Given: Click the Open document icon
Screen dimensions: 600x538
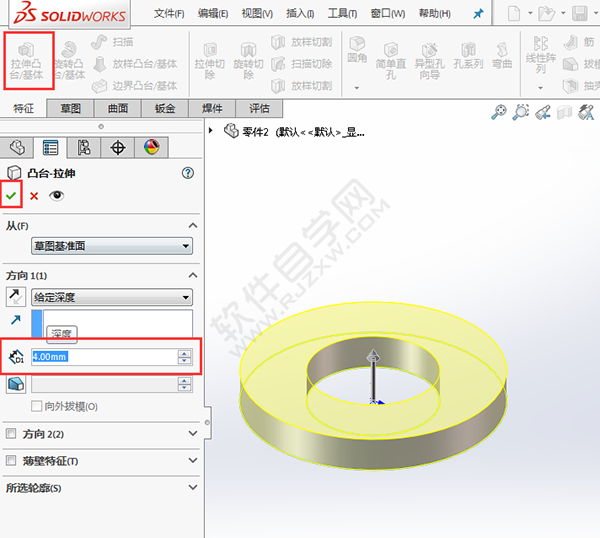Looking at the screenshot, I should pos(546,13).
